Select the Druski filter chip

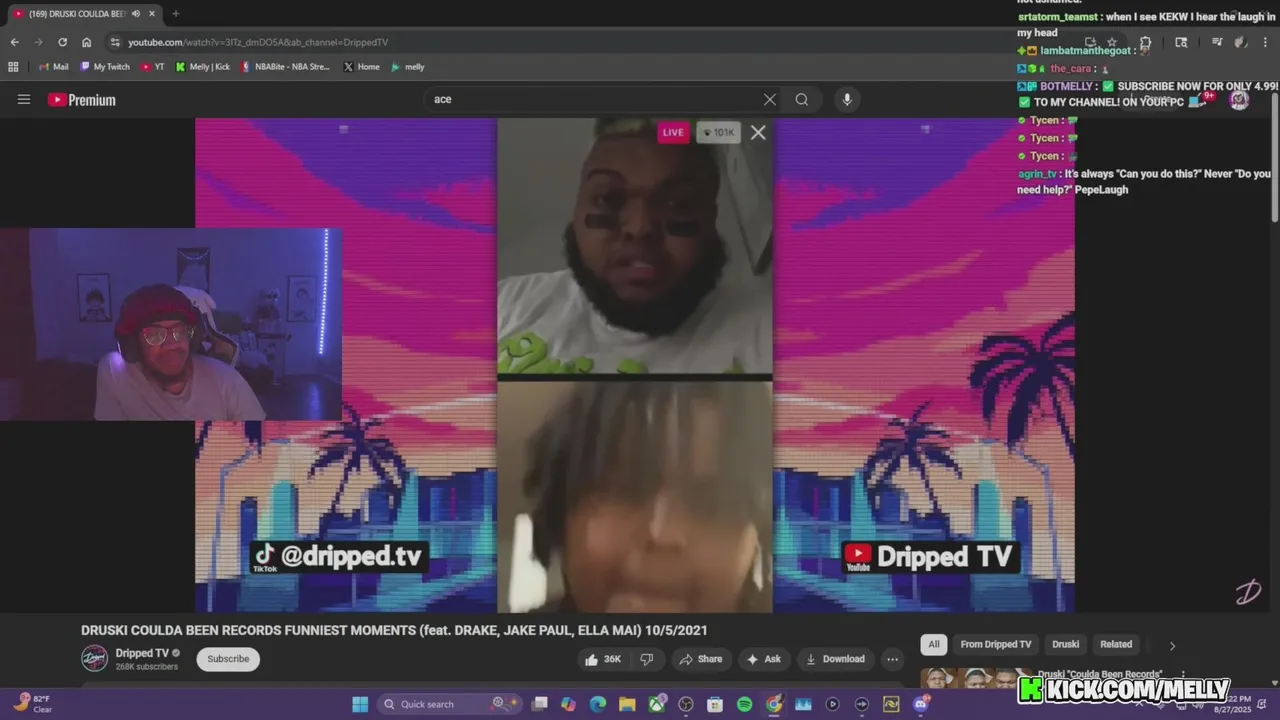click(1065, 644)
